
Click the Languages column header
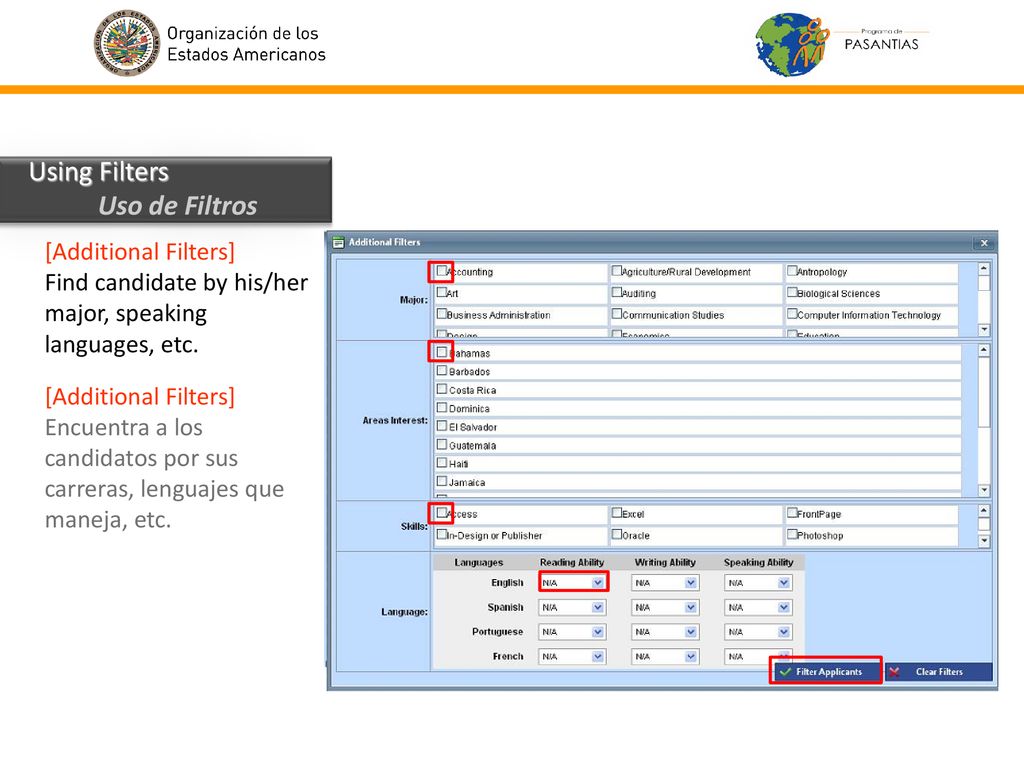(x=479, y=562)
